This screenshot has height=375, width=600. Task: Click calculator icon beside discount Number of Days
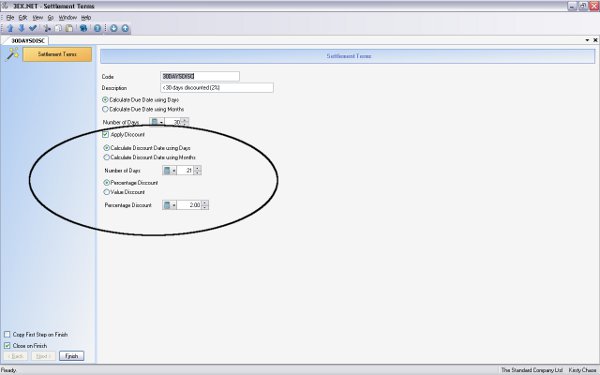(x=167, y=170)
